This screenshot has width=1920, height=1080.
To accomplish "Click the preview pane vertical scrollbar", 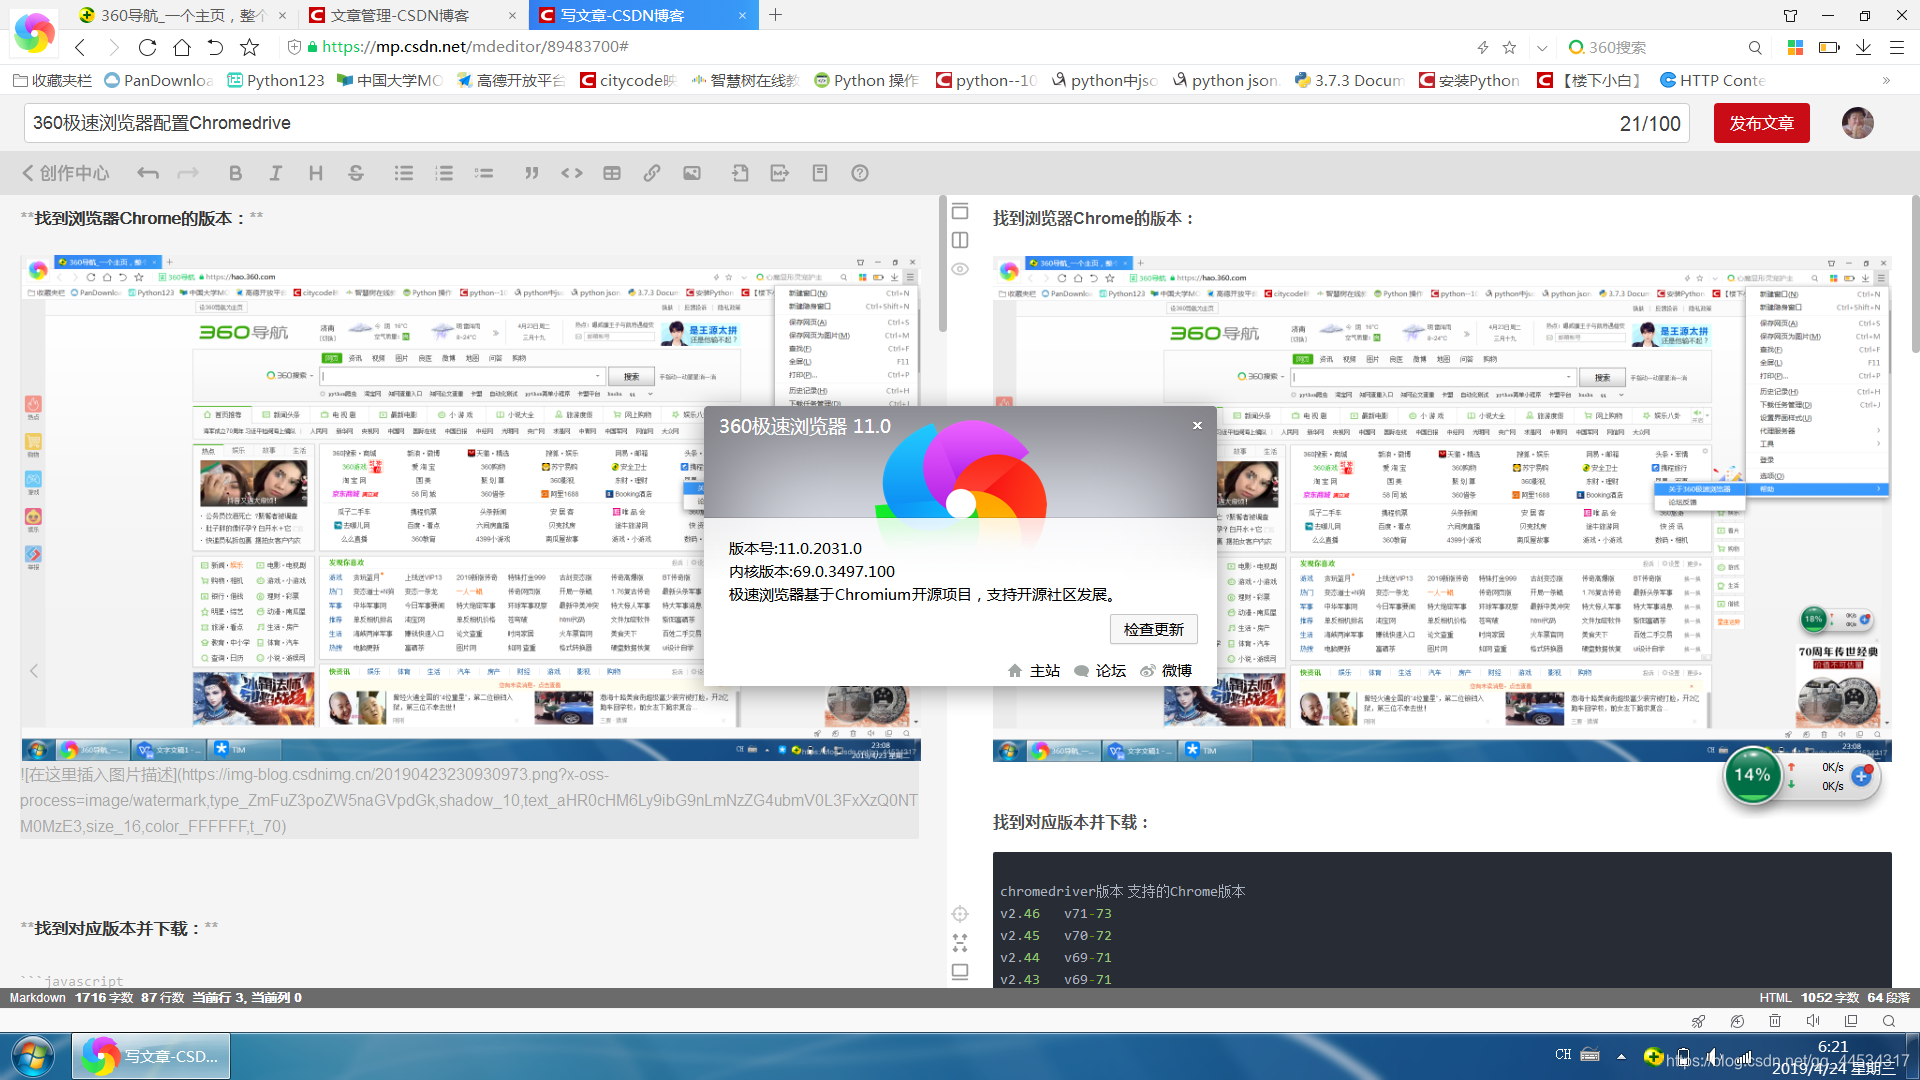I will tap(1915, 275).
